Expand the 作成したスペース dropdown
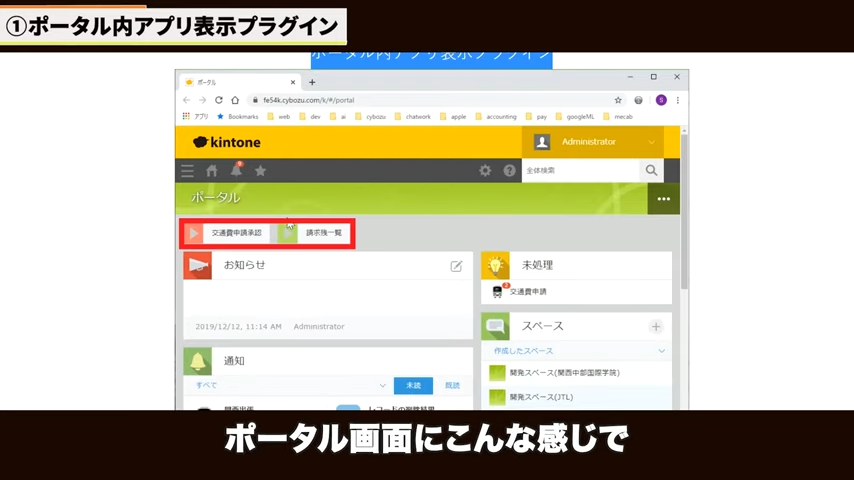Viewport: 854px width, 480px height. click(578, 351)
